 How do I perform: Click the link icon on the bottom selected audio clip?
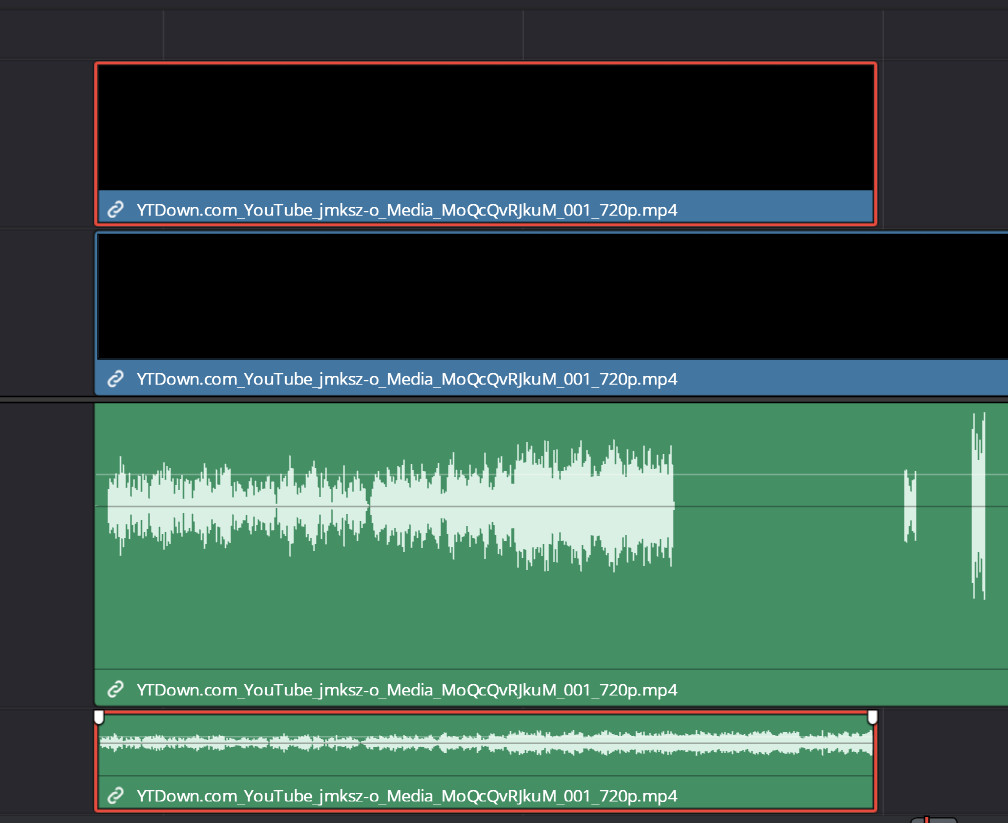point(115,795)
